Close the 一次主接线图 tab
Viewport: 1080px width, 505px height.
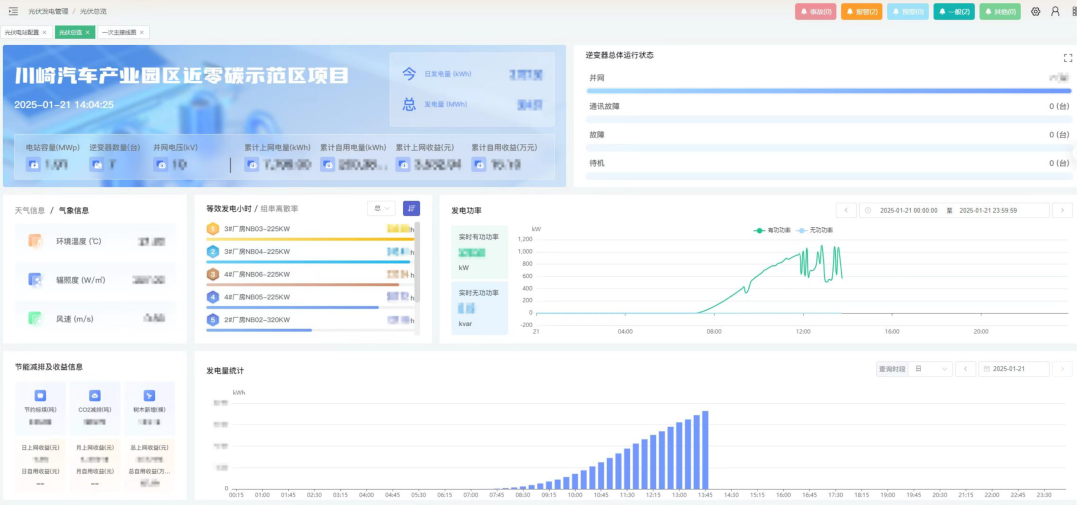tap(142, 32)
